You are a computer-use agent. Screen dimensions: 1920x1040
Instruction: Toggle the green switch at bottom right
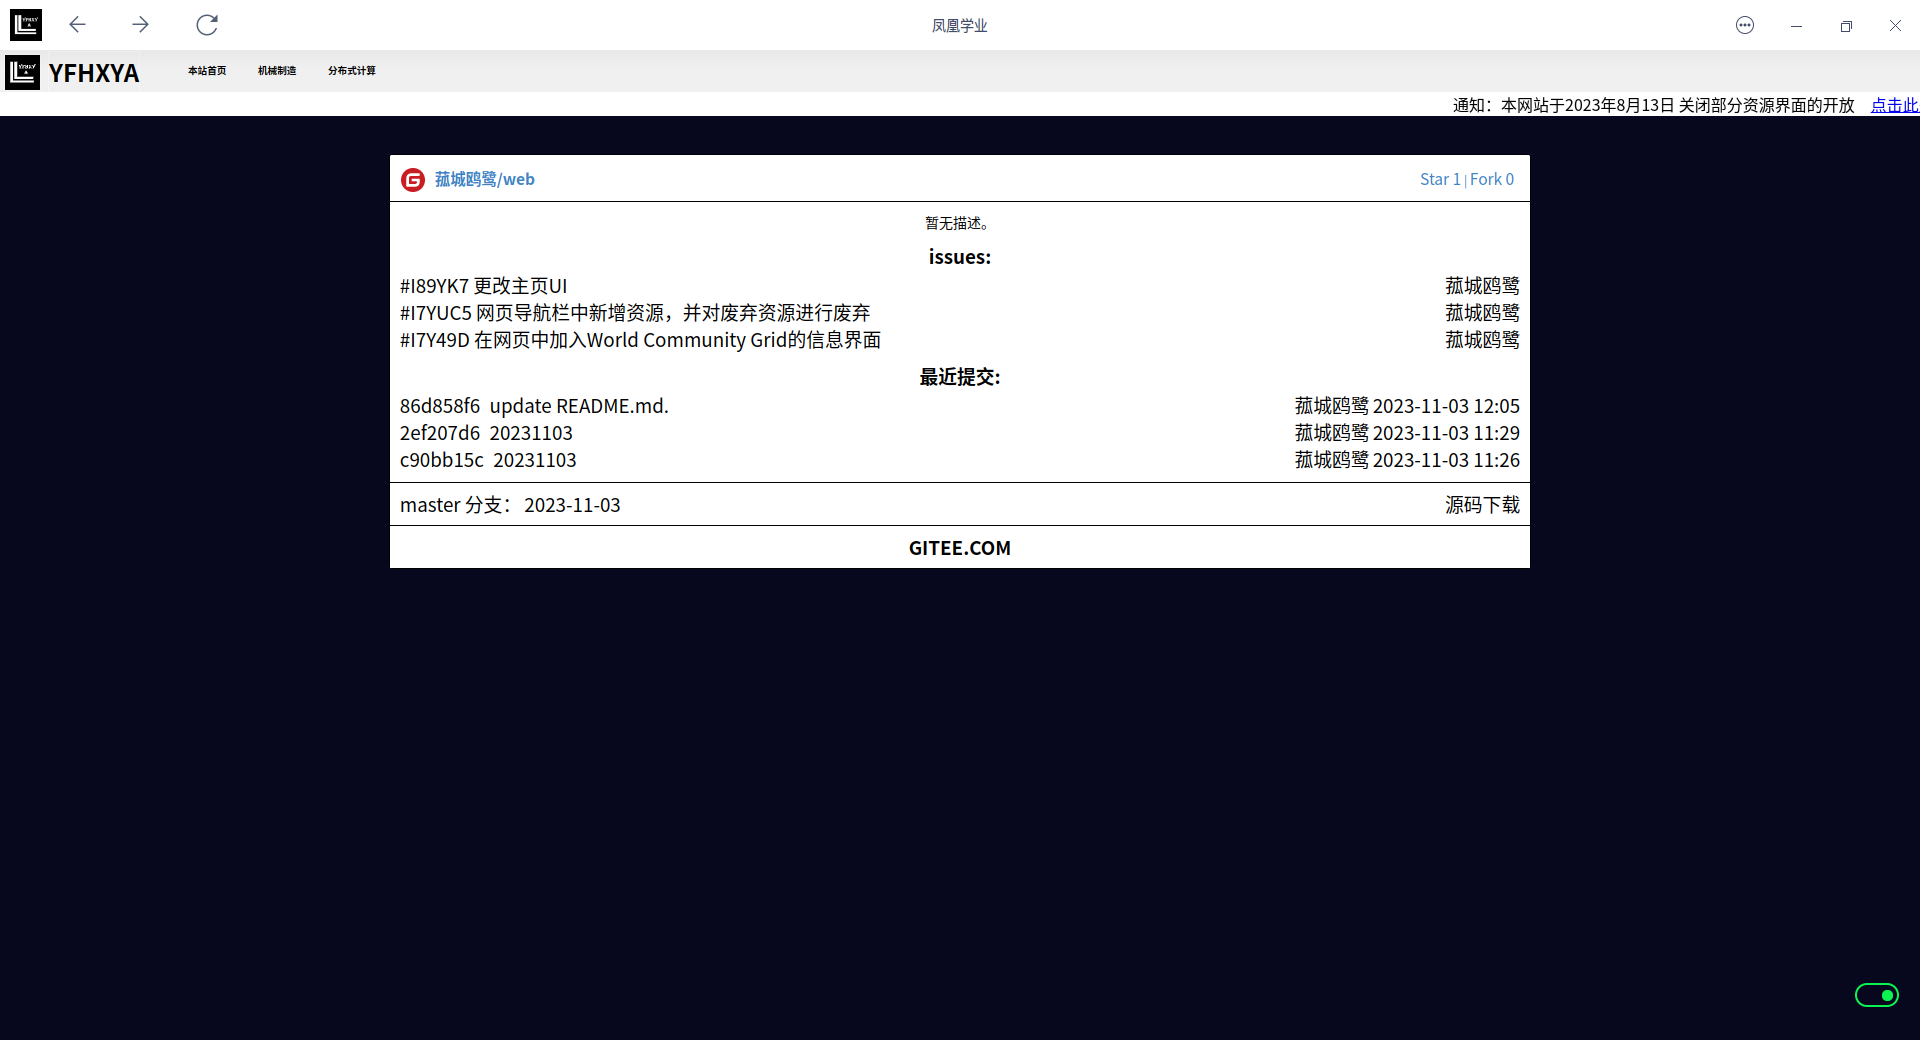pos(1876,995)
